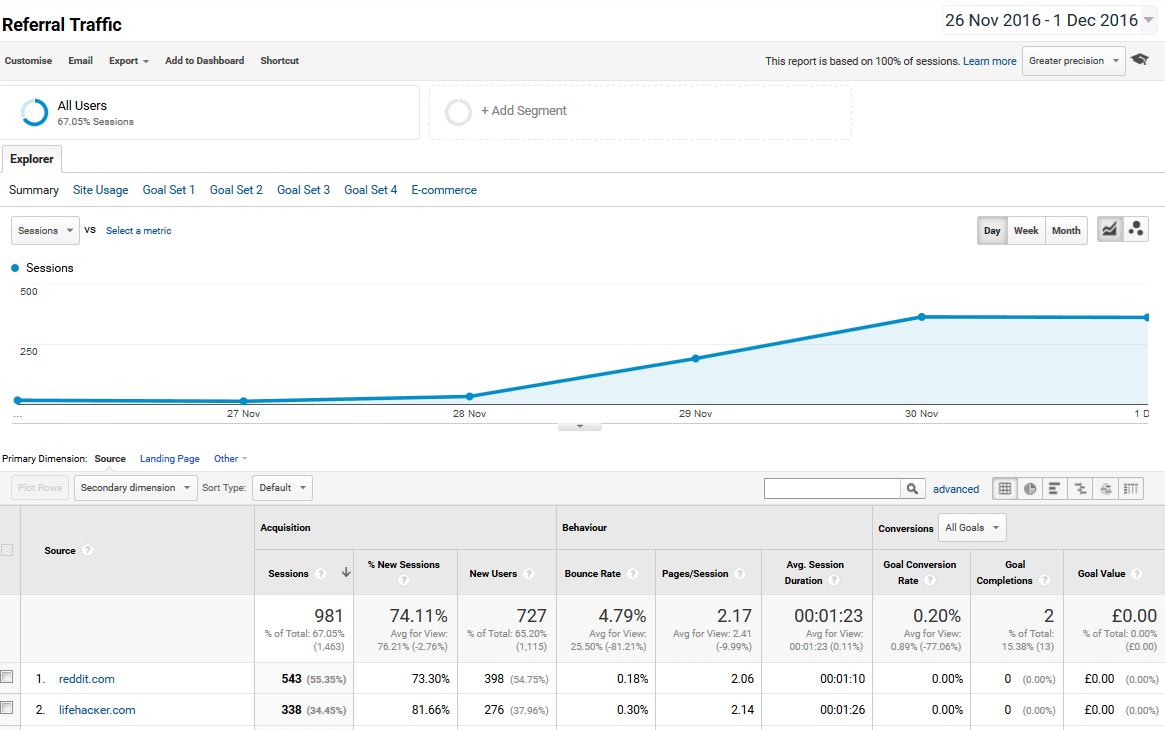The image size is (1165, 730).
Task: Switch to motion chart bubble icon
Action: point(1136,230)
